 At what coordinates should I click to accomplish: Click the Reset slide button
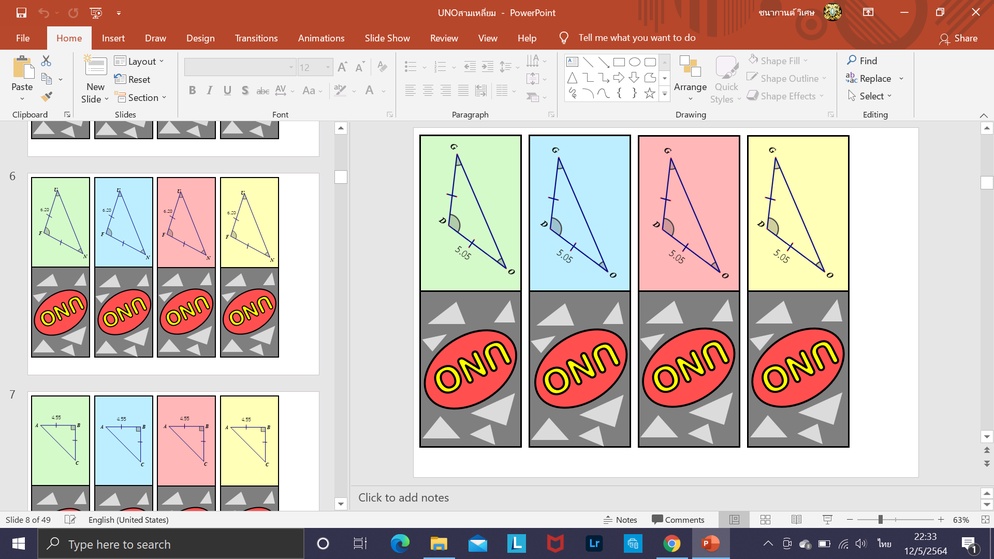click(132, 79)
